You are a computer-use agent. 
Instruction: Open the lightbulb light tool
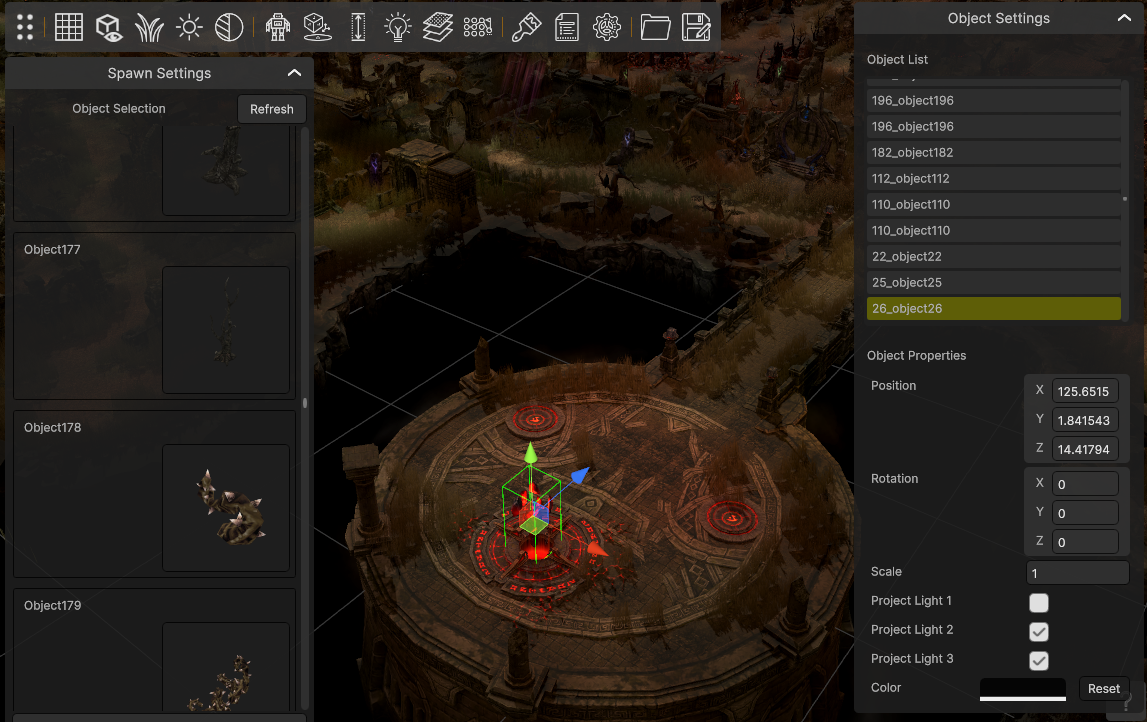pyautogui.click(x=398, y=28)
